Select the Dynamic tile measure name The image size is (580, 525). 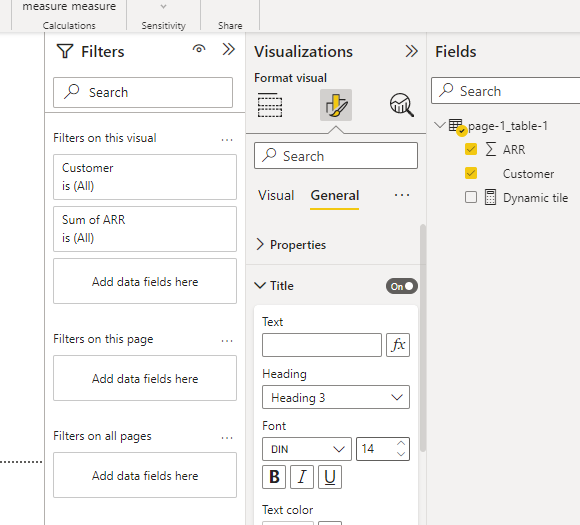pos(535,198)
